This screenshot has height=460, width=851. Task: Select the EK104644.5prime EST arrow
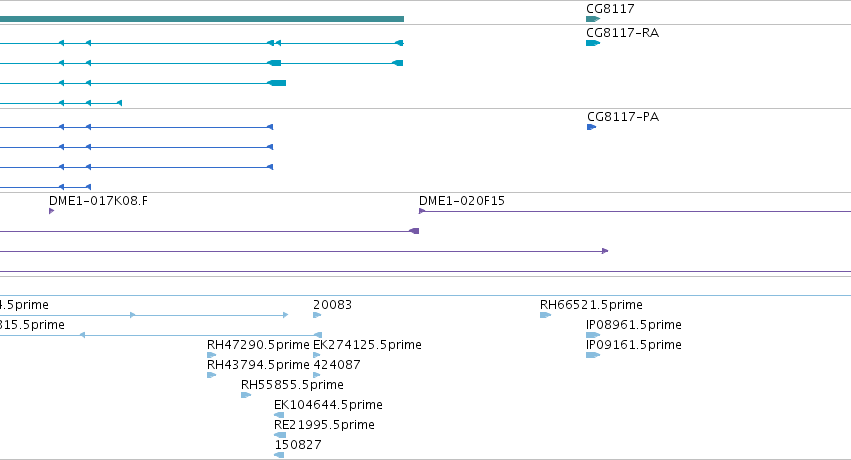click(279, 415)
